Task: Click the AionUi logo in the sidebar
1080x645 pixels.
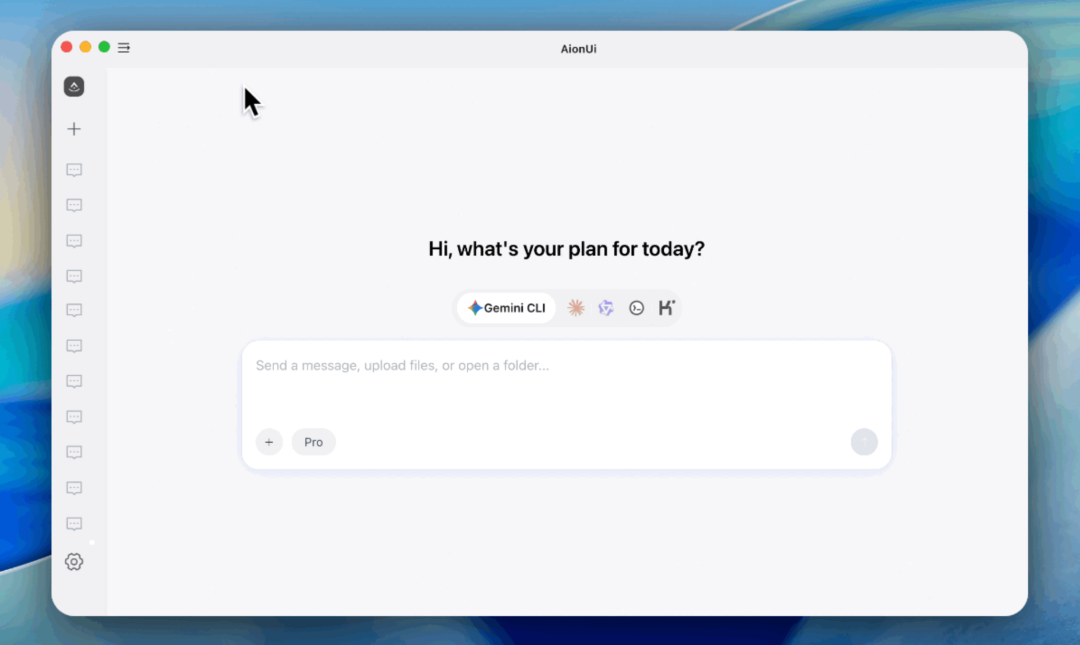Action: click(74, 87)
